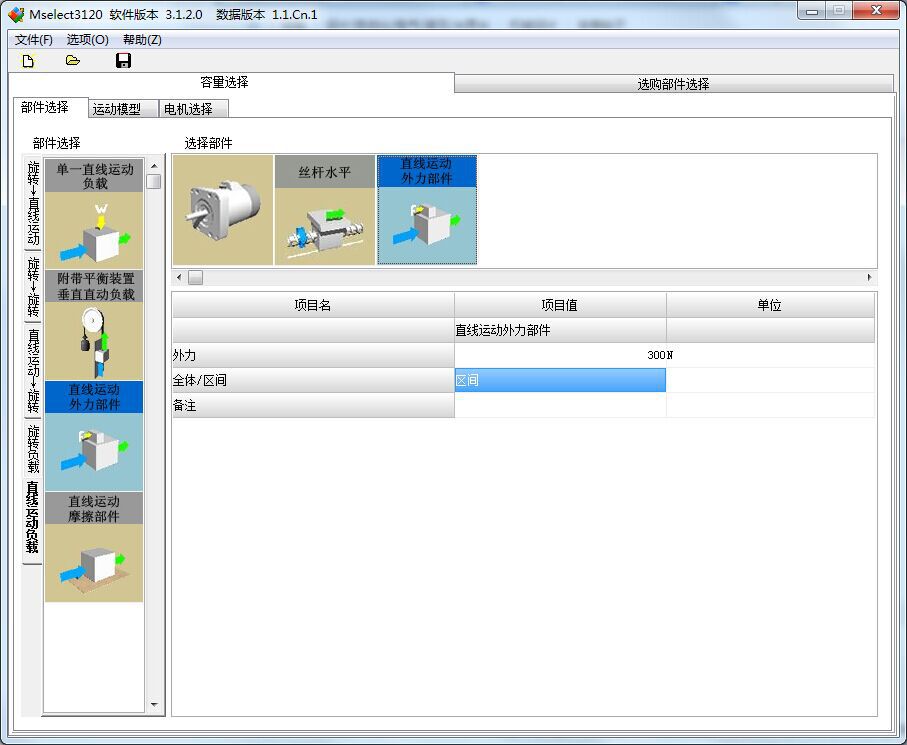Click the 外力 value field showing 300

tap(560, 355)
